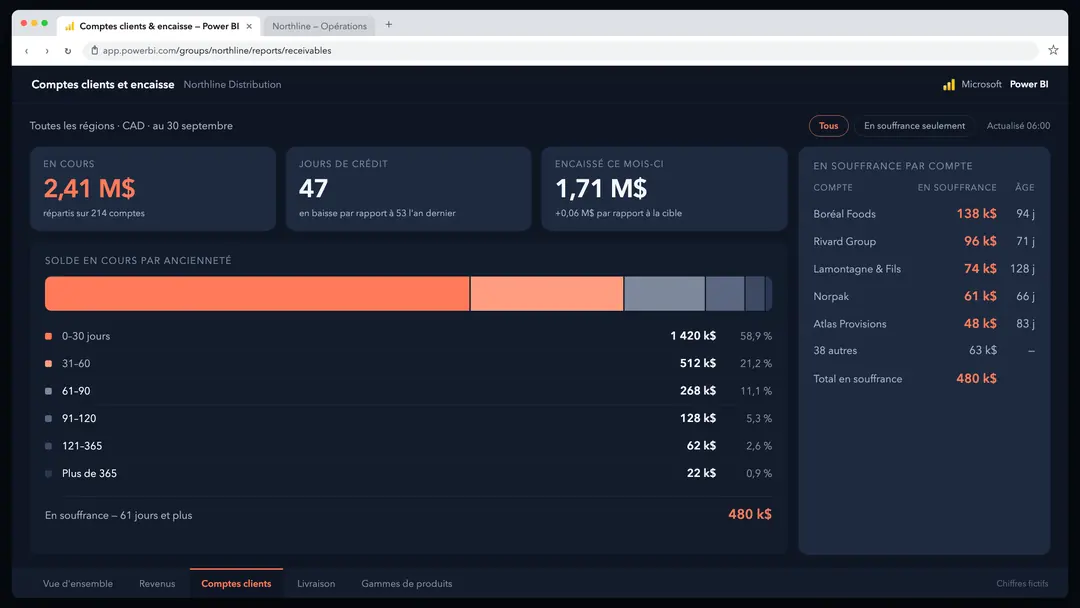Click the 1 420 k$ amount

[x=693, y=336]
